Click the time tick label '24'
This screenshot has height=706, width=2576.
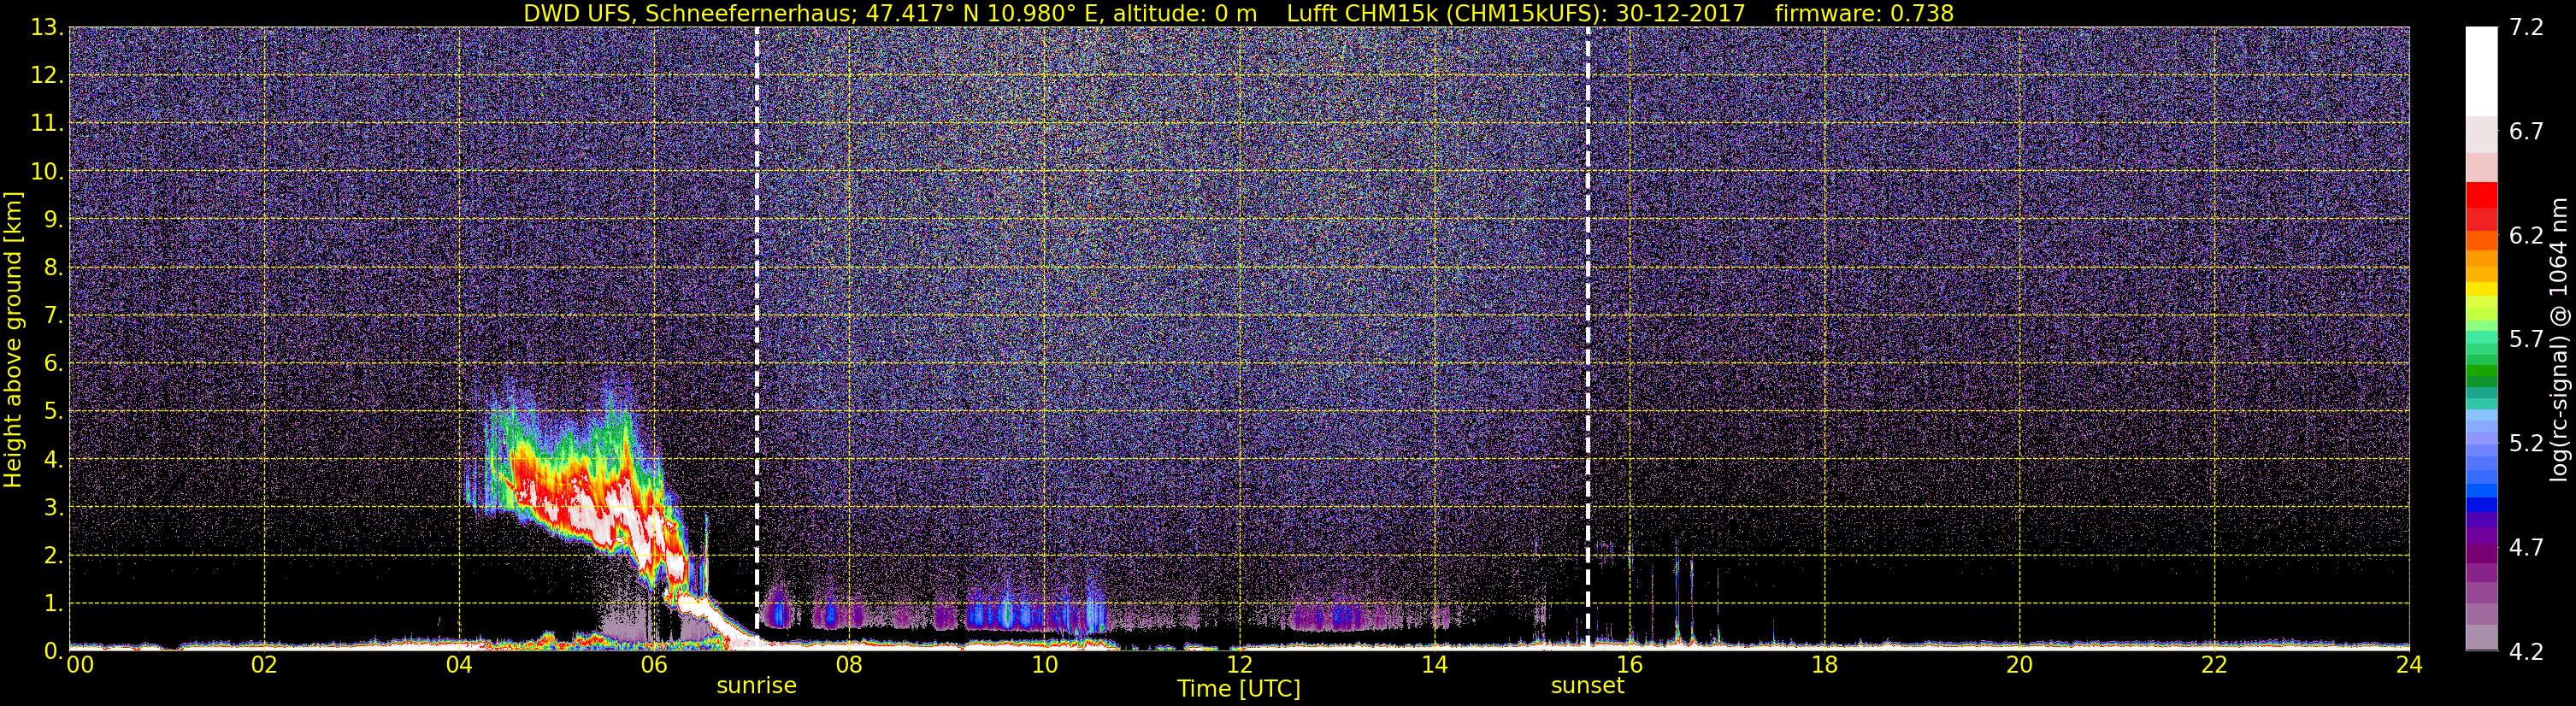click(x=2409, y=665)
